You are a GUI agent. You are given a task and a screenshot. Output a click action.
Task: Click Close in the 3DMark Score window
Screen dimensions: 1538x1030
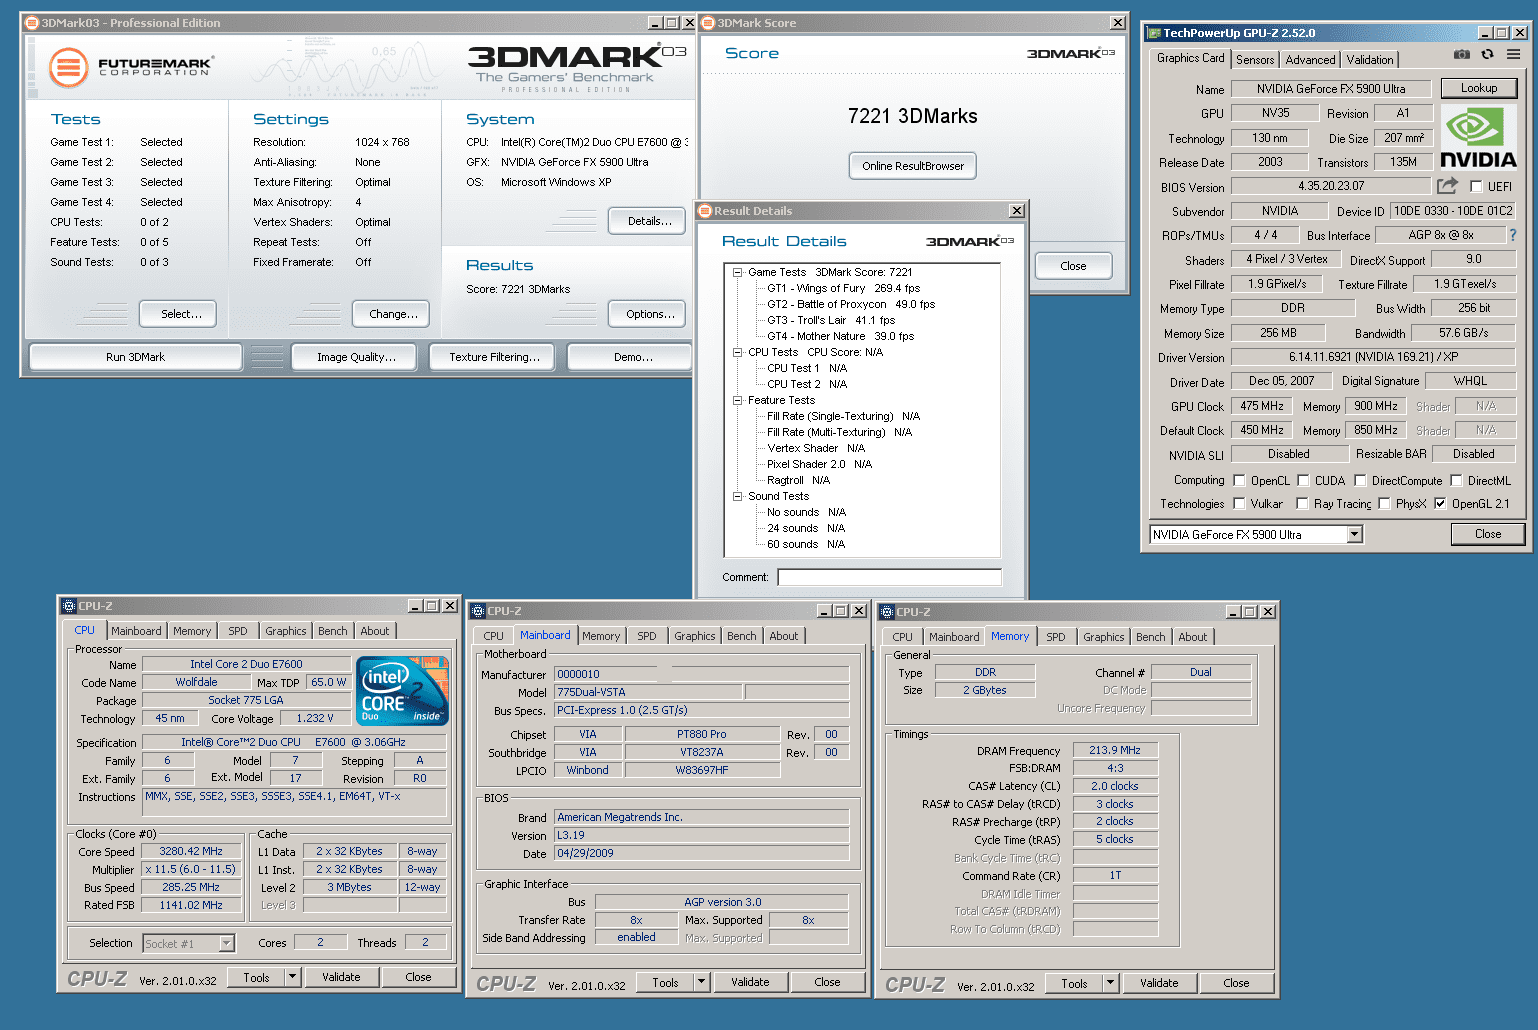tap(1073, 266)
